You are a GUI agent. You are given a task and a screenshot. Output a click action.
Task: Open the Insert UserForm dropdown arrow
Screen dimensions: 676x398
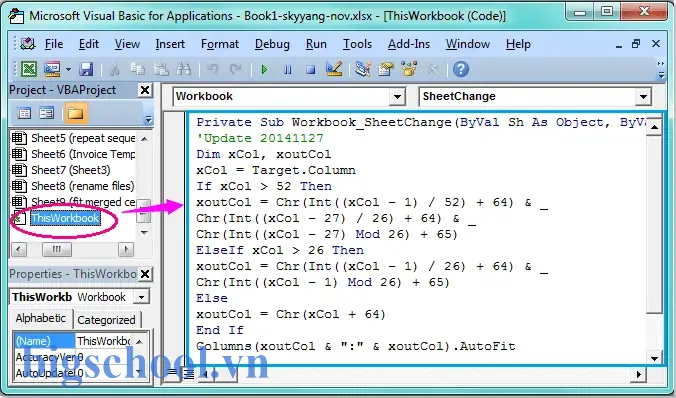68,69
